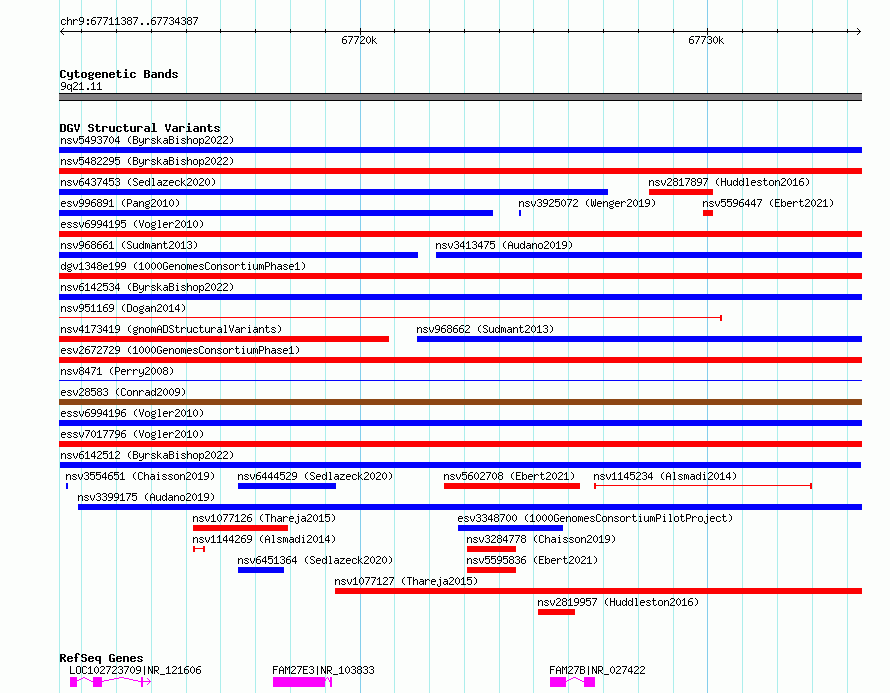Select the brown esv28583 variant bar

(460, 402)
